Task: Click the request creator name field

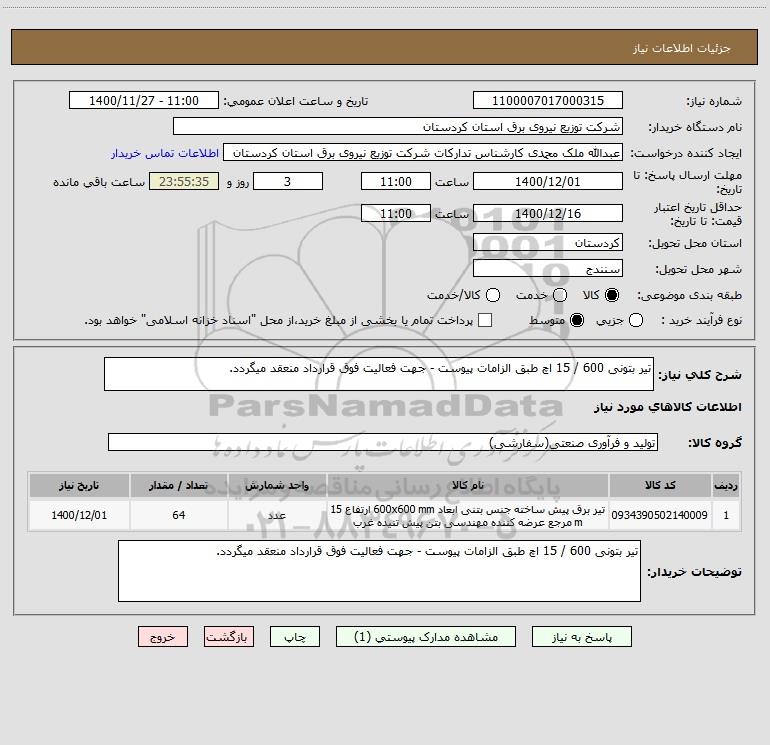Action: pyautogui.click(x=423, y=153)
